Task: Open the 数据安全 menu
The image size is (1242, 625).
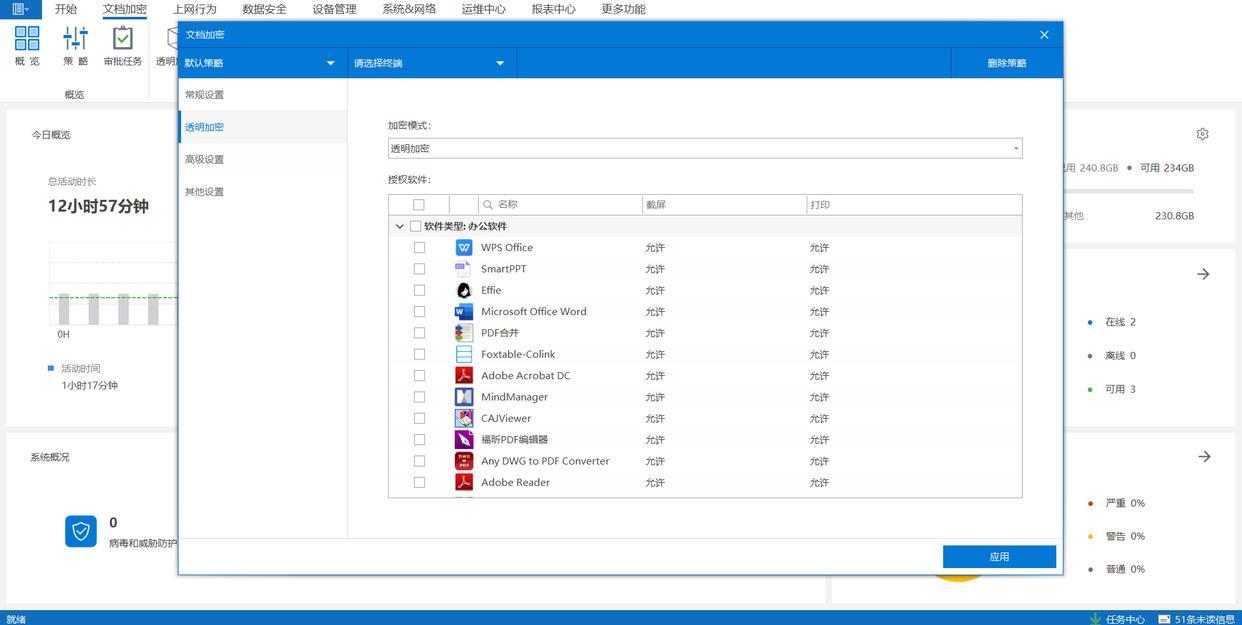Action: 264,9
